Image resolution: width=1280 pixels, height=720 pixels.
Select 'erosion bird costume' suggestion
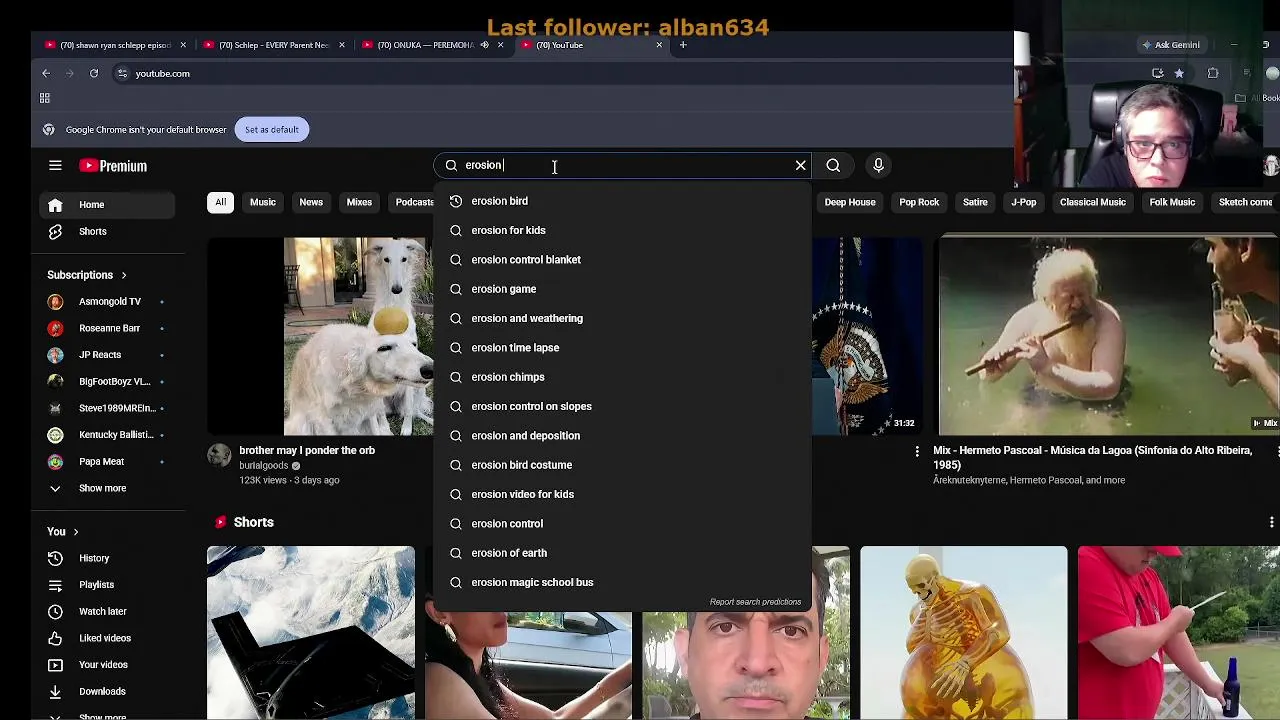[622, 465]
